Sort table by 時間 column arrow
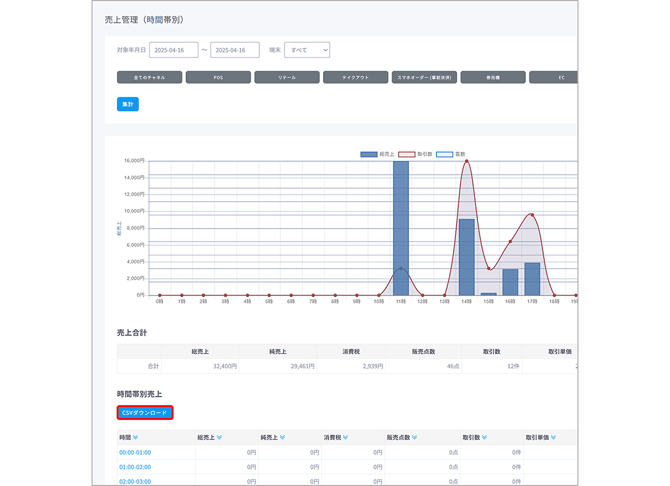 pos(135,437)
